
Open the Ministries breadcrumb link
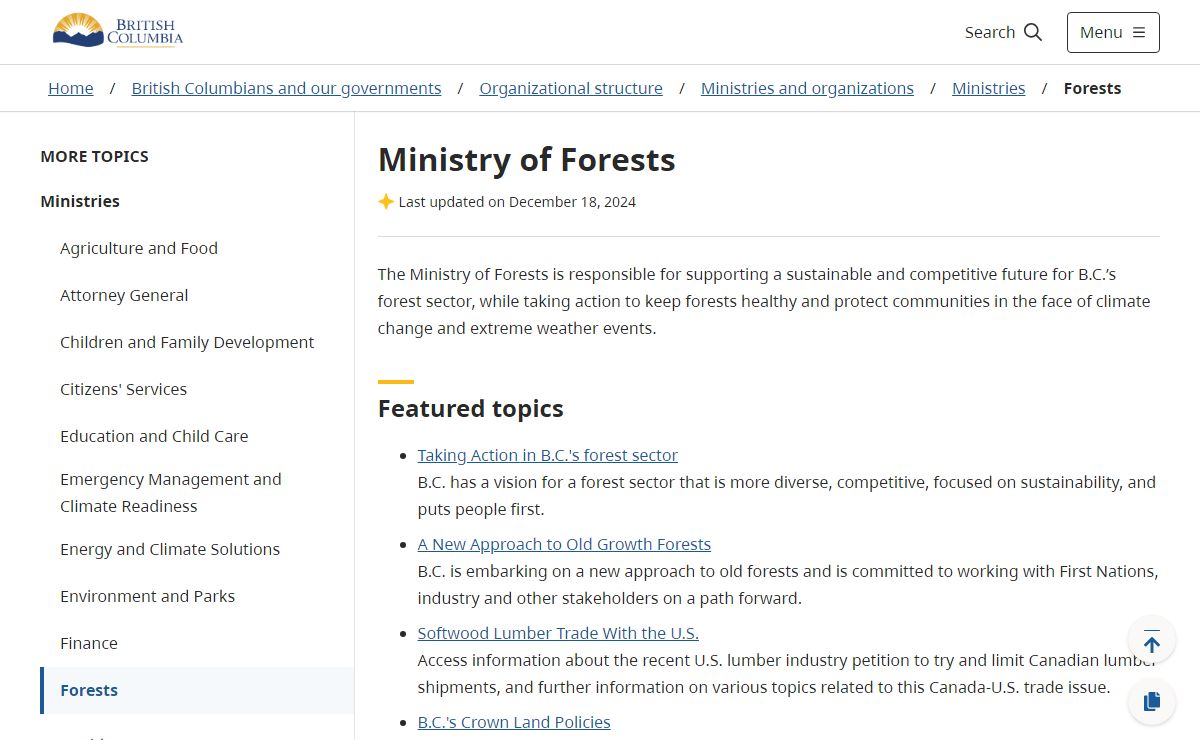[988, 88]
